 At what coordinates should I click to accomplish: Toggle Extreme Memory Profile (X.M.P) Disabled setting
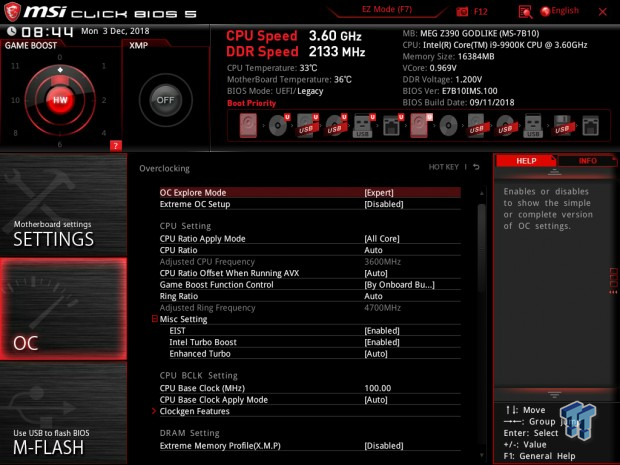coord(310,446)
